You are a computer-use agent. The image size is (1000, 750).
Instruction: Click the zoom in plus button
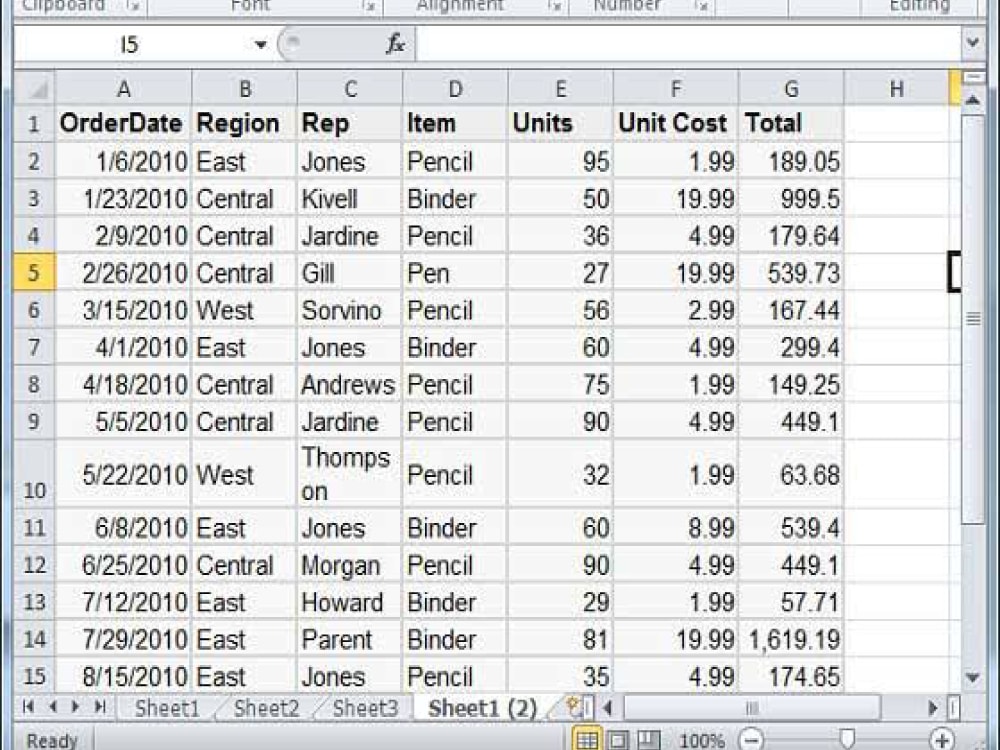pyautogui.click(x=943, y=740)
